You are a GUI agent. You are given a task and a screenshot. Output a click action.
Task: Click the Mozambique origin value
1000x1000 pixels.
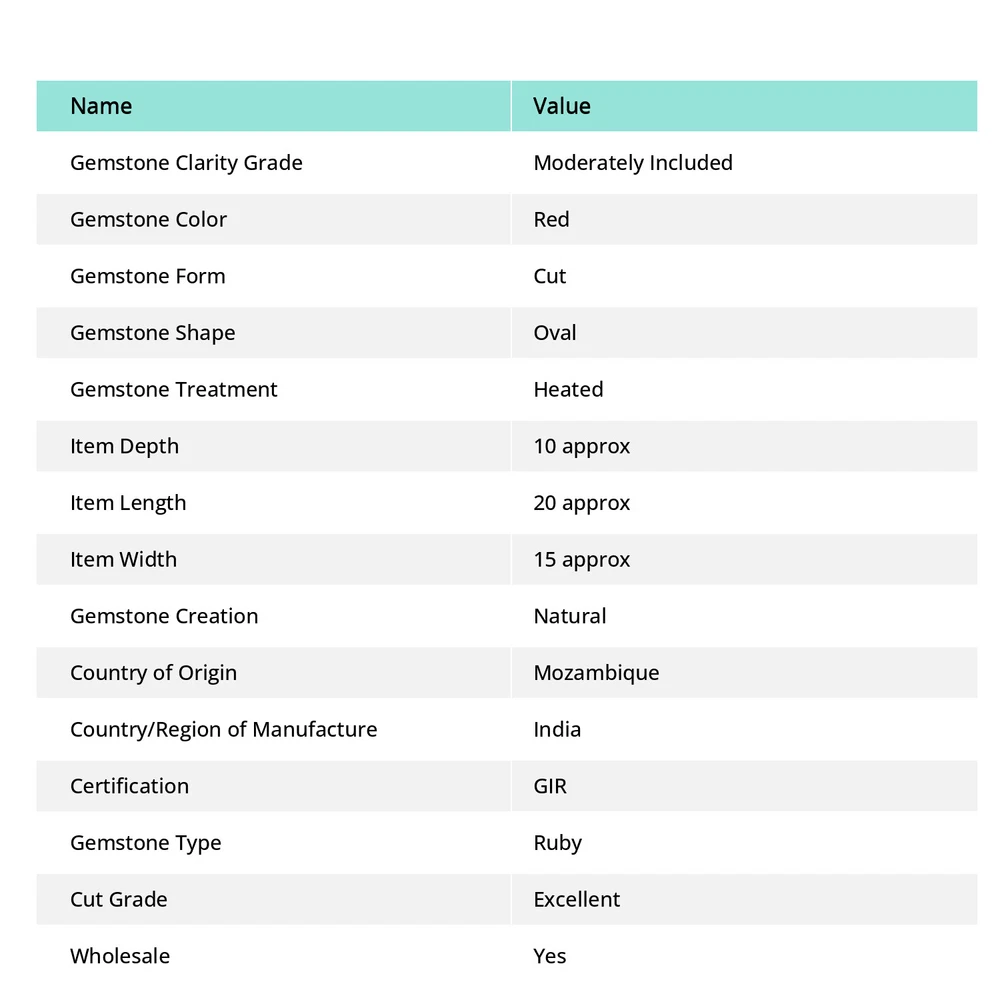(x=596, y=673)
